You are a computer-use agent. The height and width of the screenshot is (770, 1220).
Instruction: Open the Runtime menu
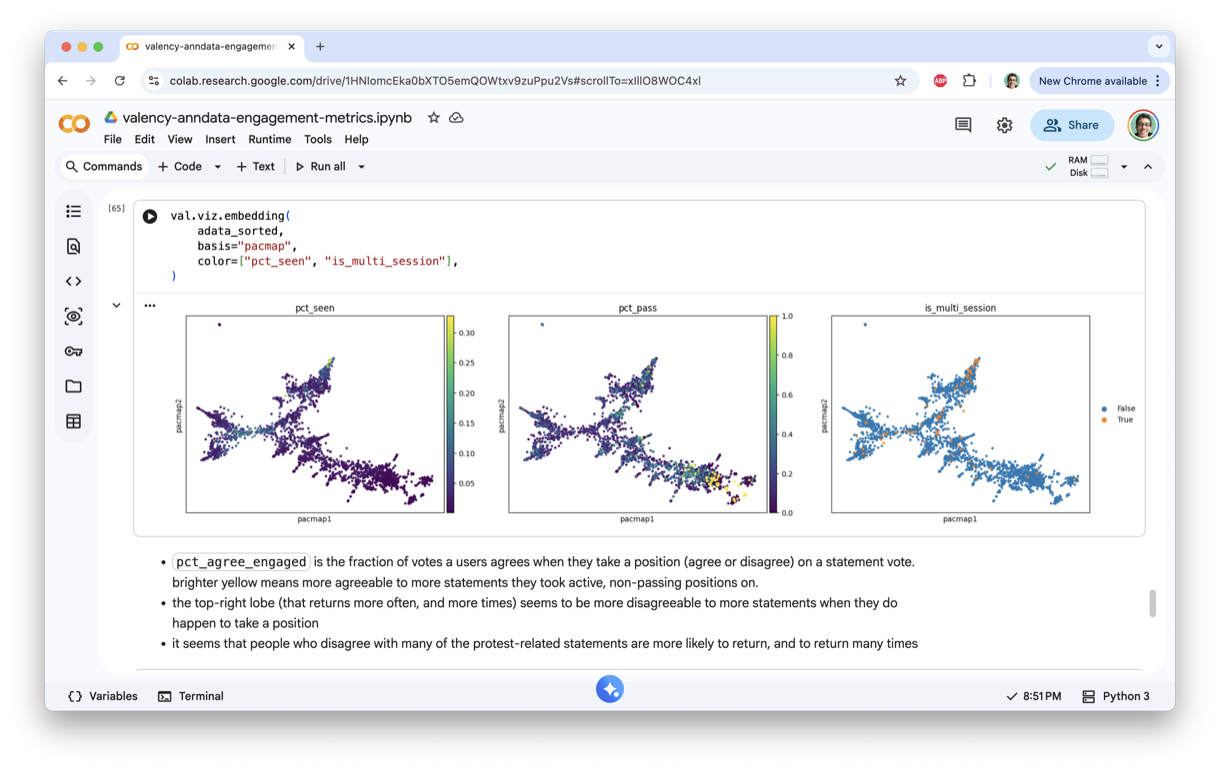269,140
